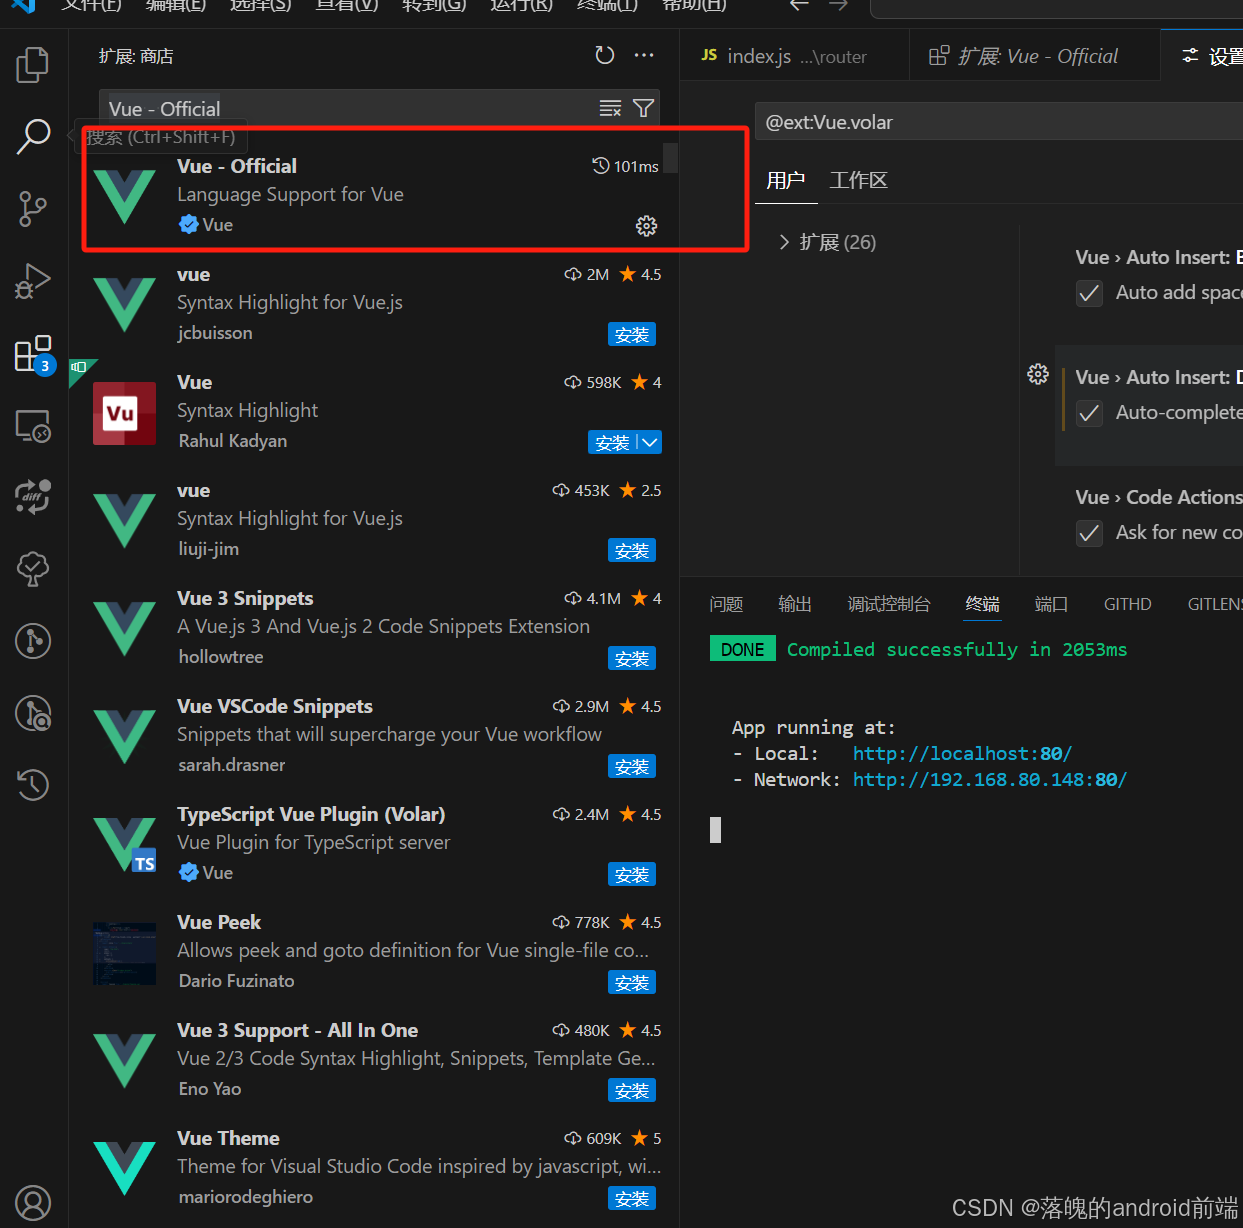
Task: Open 调试控制台 panel tab
Action: pos(889,604)
